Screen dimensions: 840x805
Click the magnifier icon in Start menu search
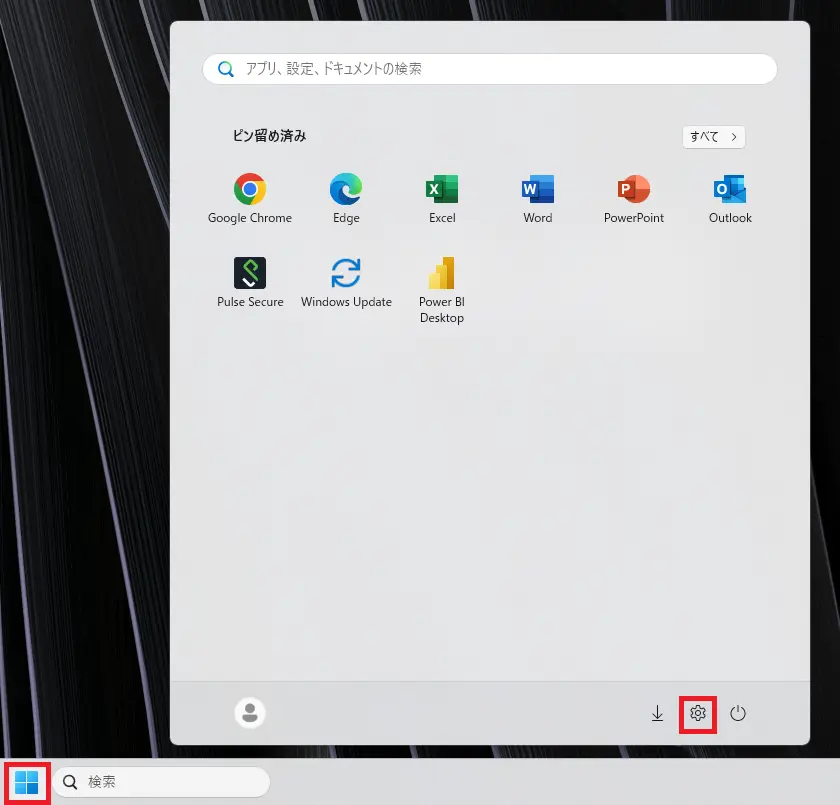click(226, 69)
